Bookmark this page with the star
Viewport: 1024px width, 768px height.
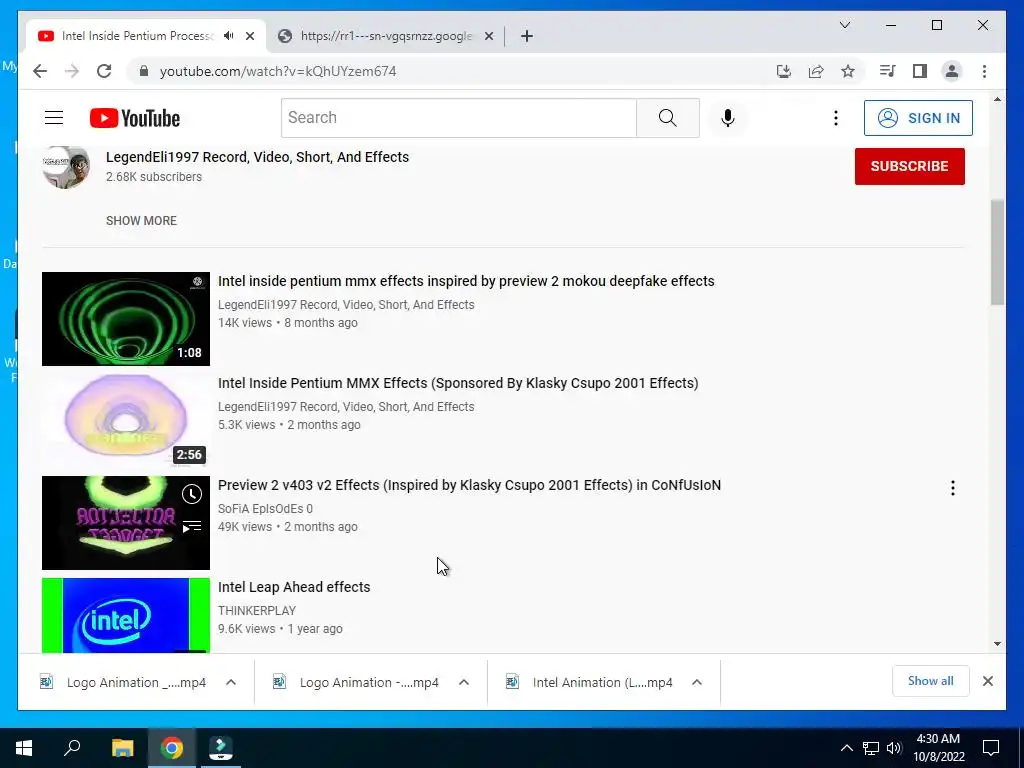pos(848,71)
